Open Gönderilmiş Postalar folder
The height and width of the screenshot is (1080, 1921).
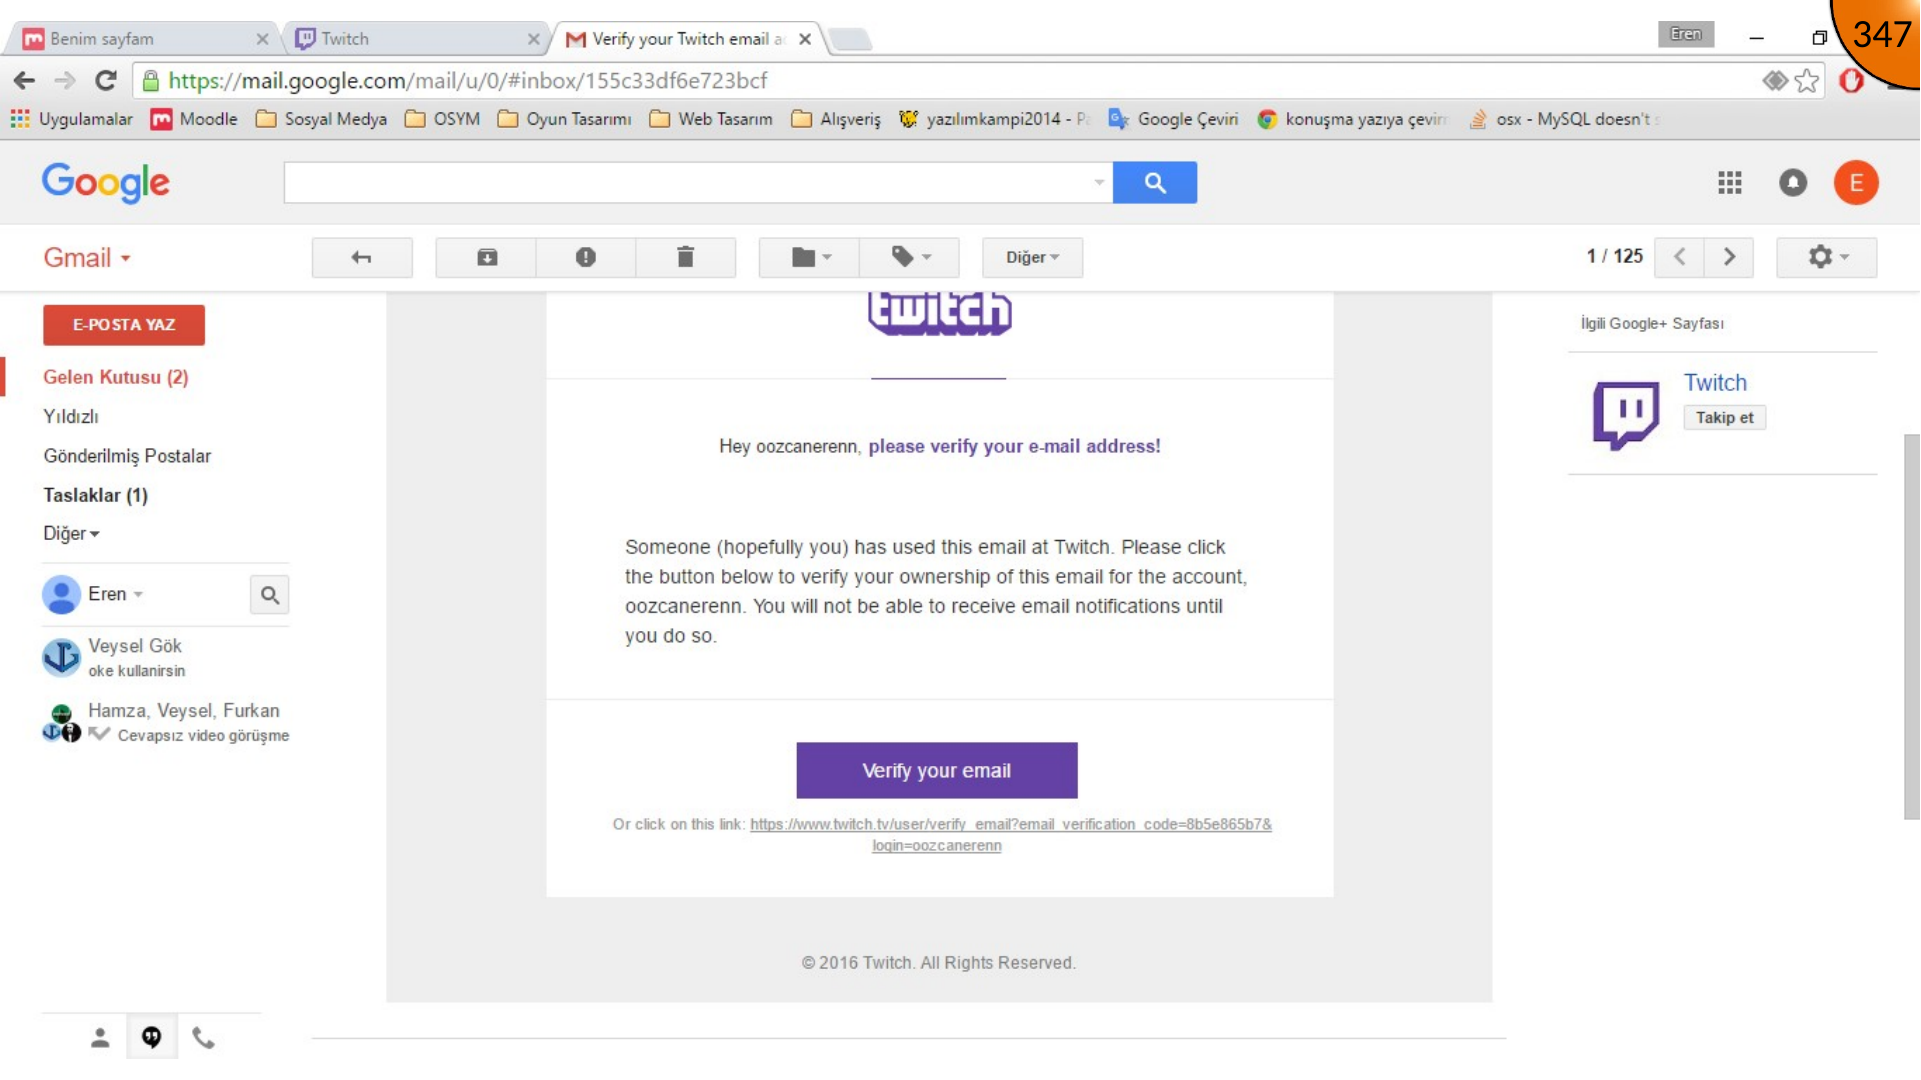point(127,456)
